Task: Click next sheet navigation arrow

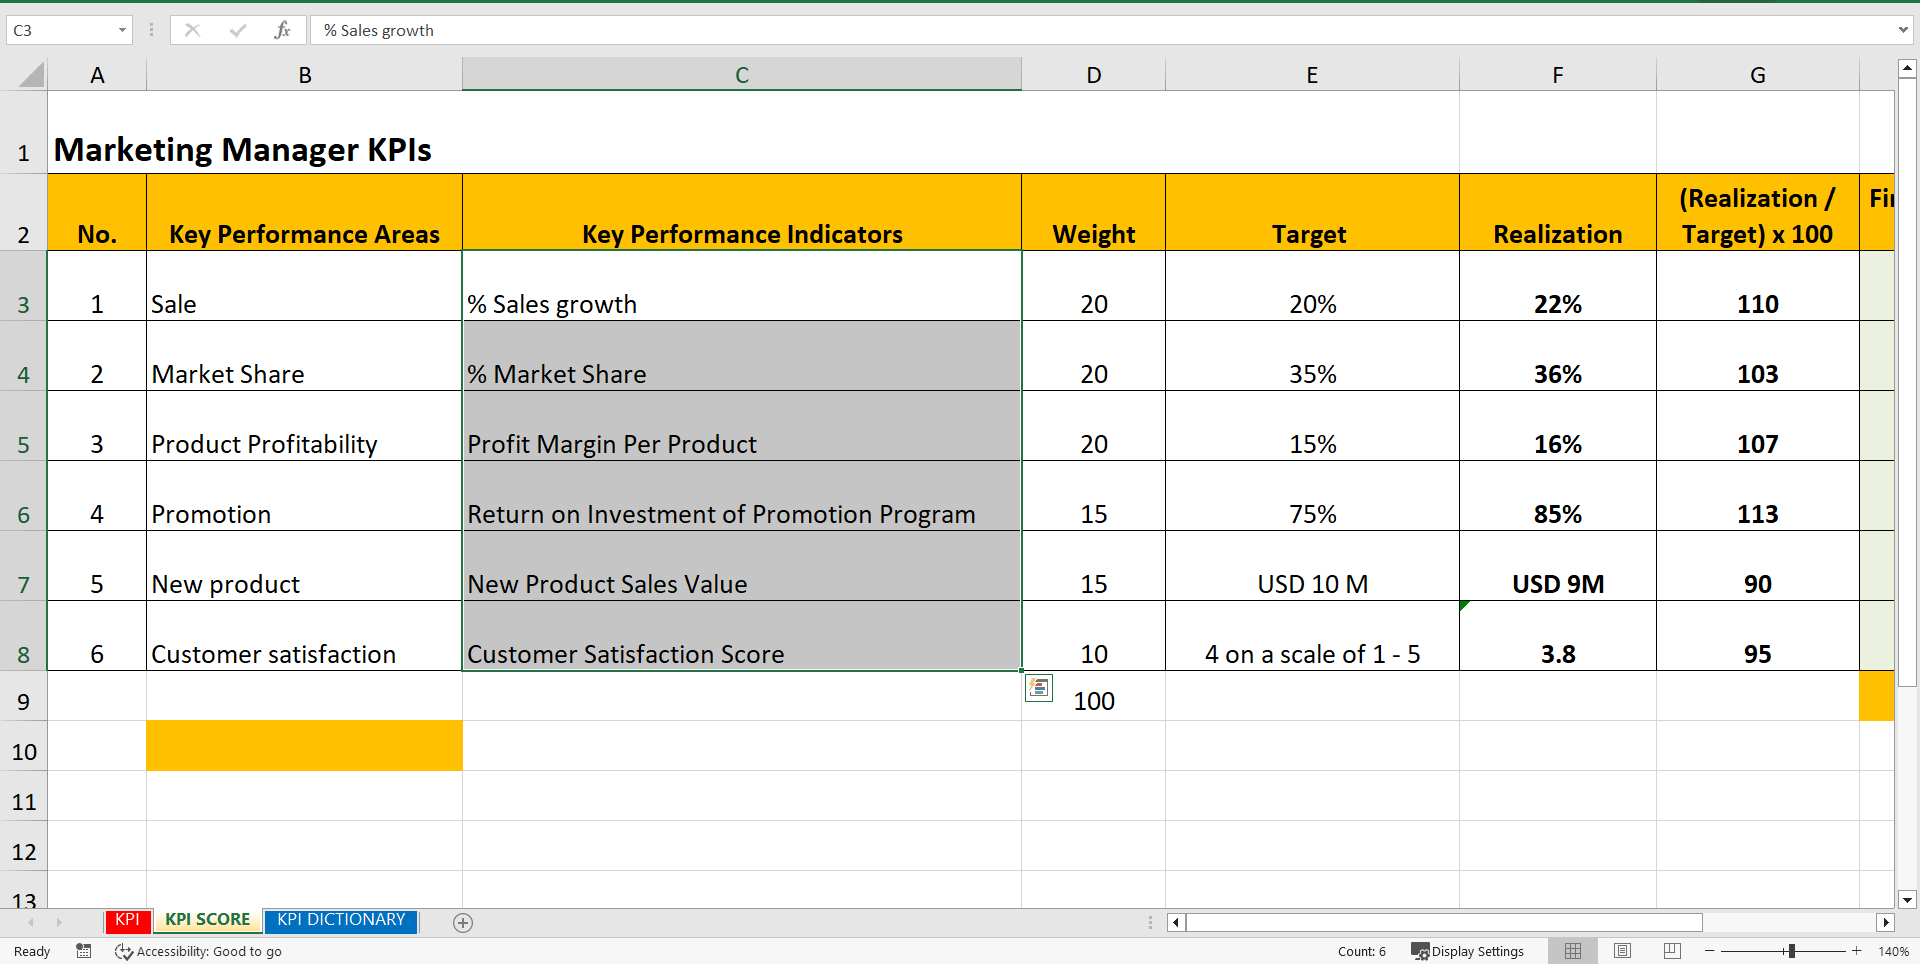Action: (x=58, y=922)
